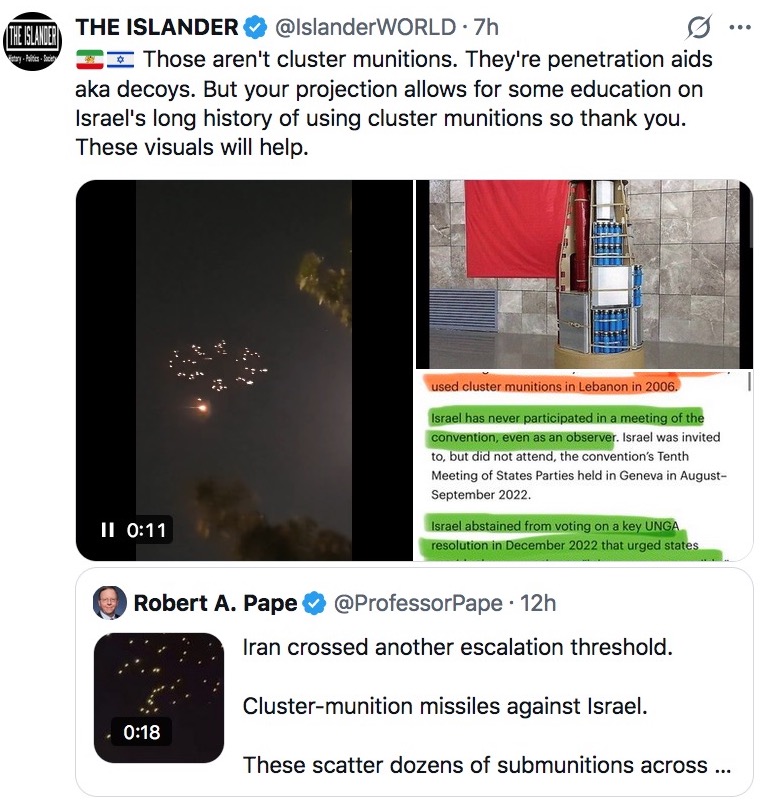Screen dimensions: 772x800
Task: Open the missile warhead model photo
Action: click(584, 274)
